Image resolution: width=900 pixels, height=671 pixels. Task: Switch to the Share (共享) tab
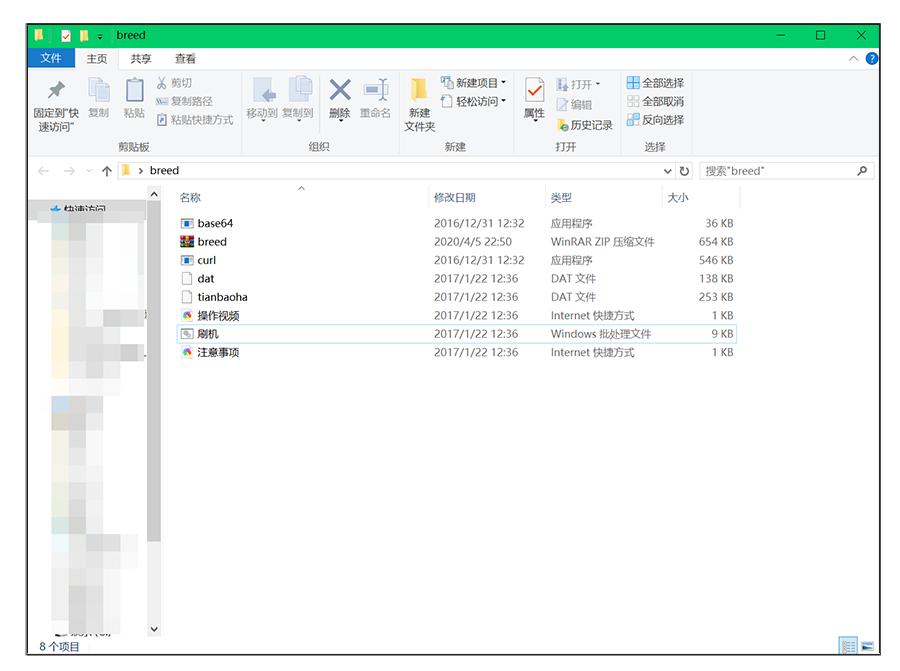click(141, 59)
